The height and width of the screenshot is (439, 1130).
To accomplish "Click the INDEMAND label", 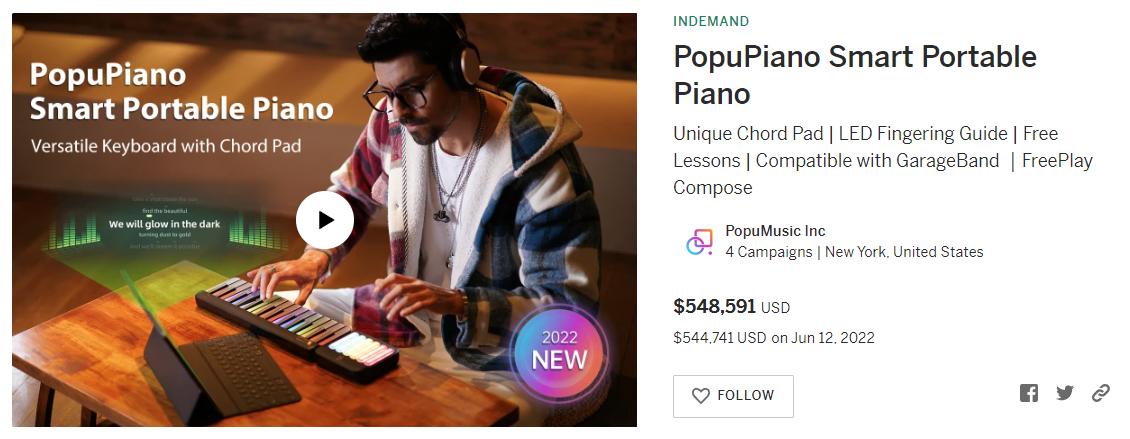I will (711, 21).
